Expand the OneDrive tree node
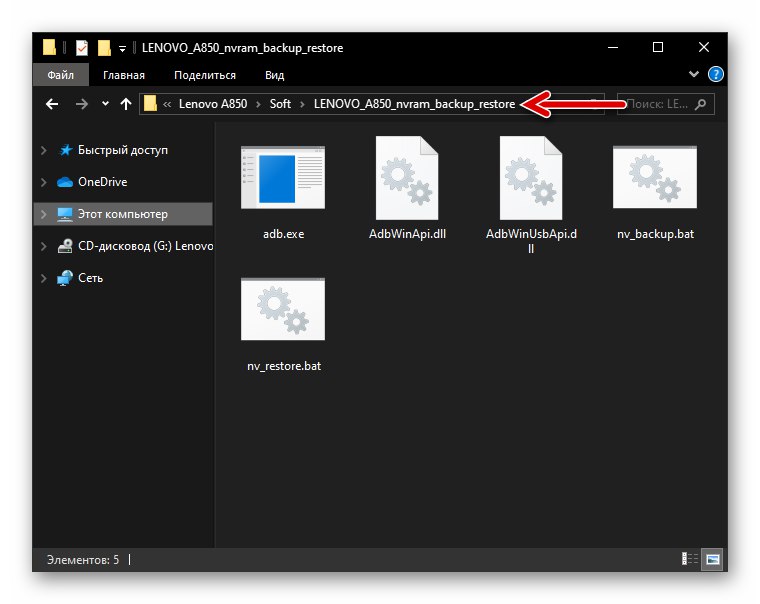The width and height of the screenshot is (760, 604). coord(44,182)
